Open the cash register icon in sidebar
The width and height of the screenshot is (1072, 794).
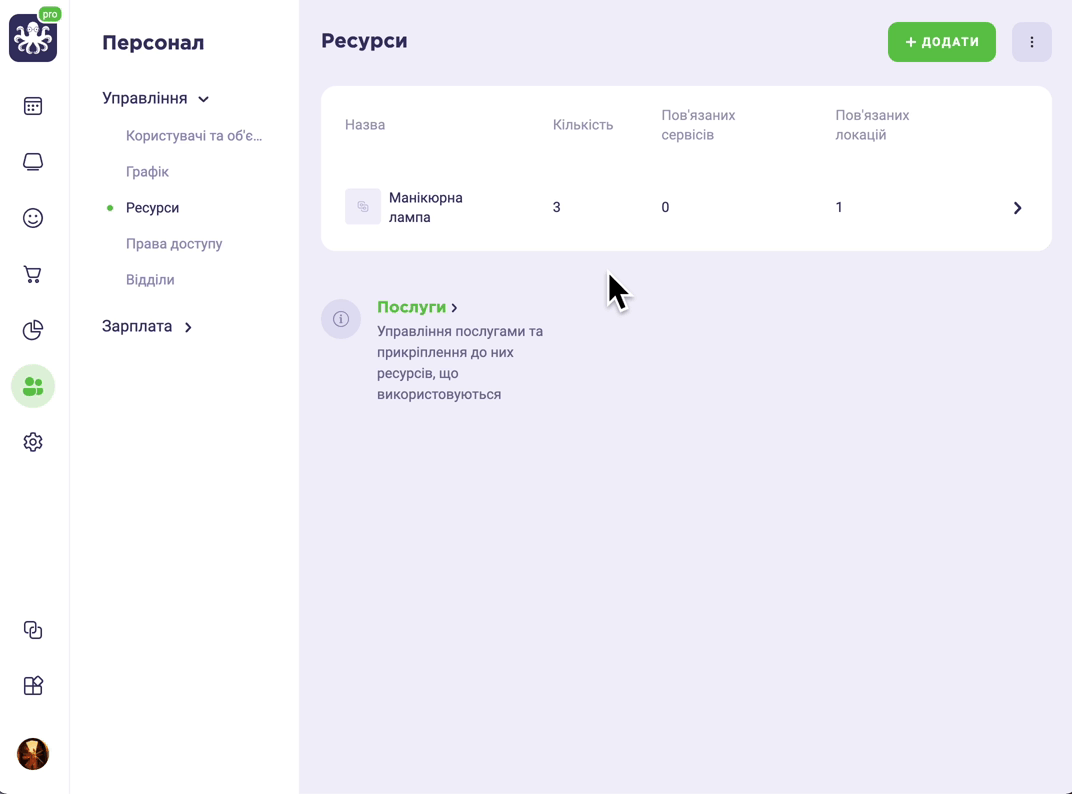click(33, 162)
